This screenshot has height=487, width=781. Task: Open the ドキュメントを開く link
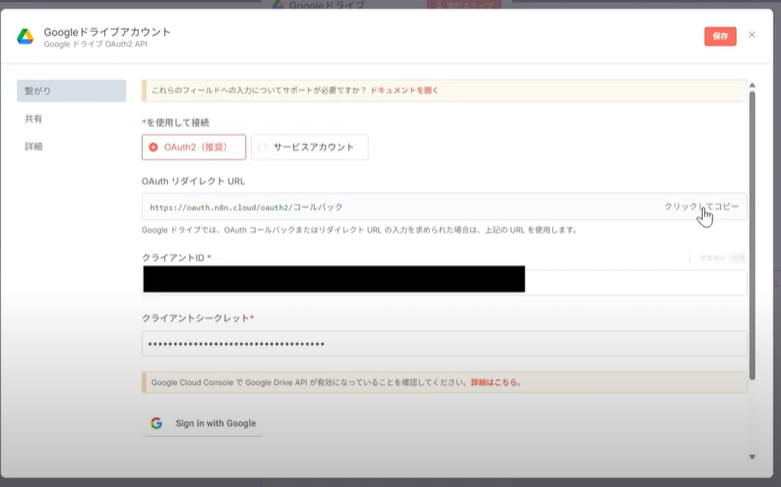(404, 90)
